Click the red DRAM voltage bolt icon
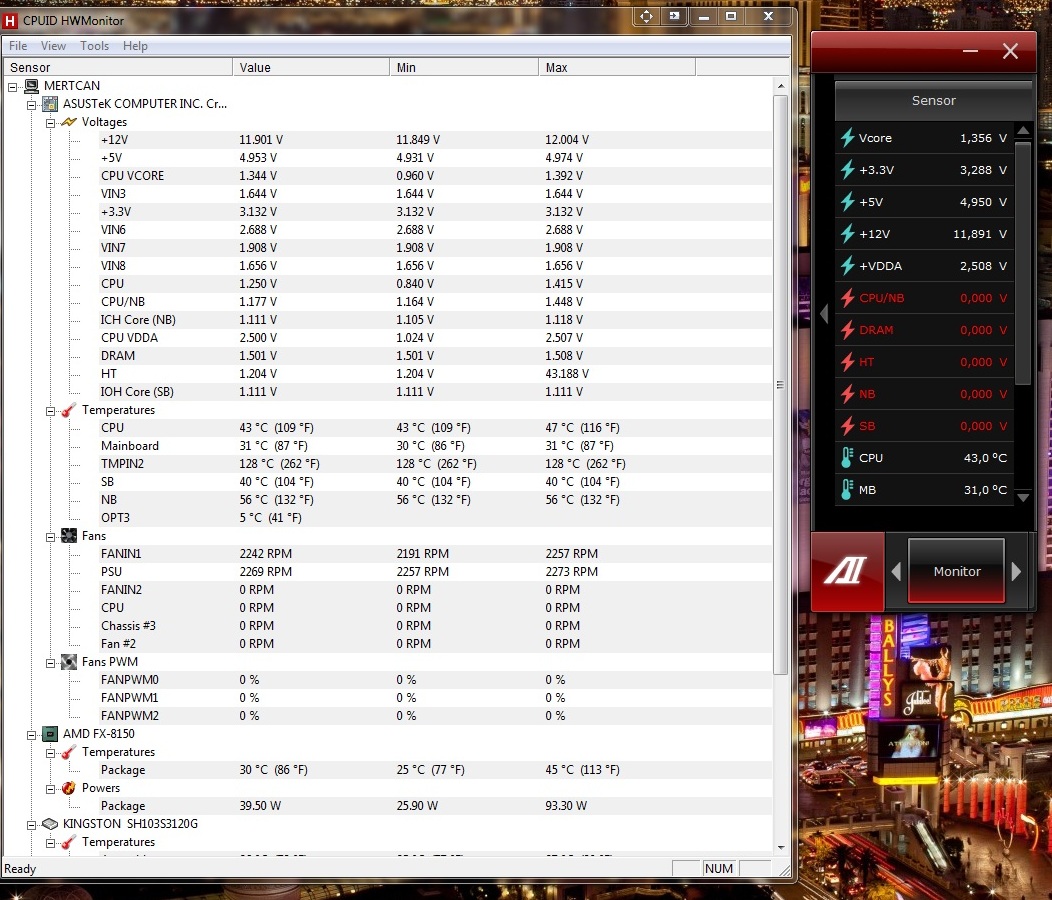Viewport: 1052px width, 900px height. [847, 330]
